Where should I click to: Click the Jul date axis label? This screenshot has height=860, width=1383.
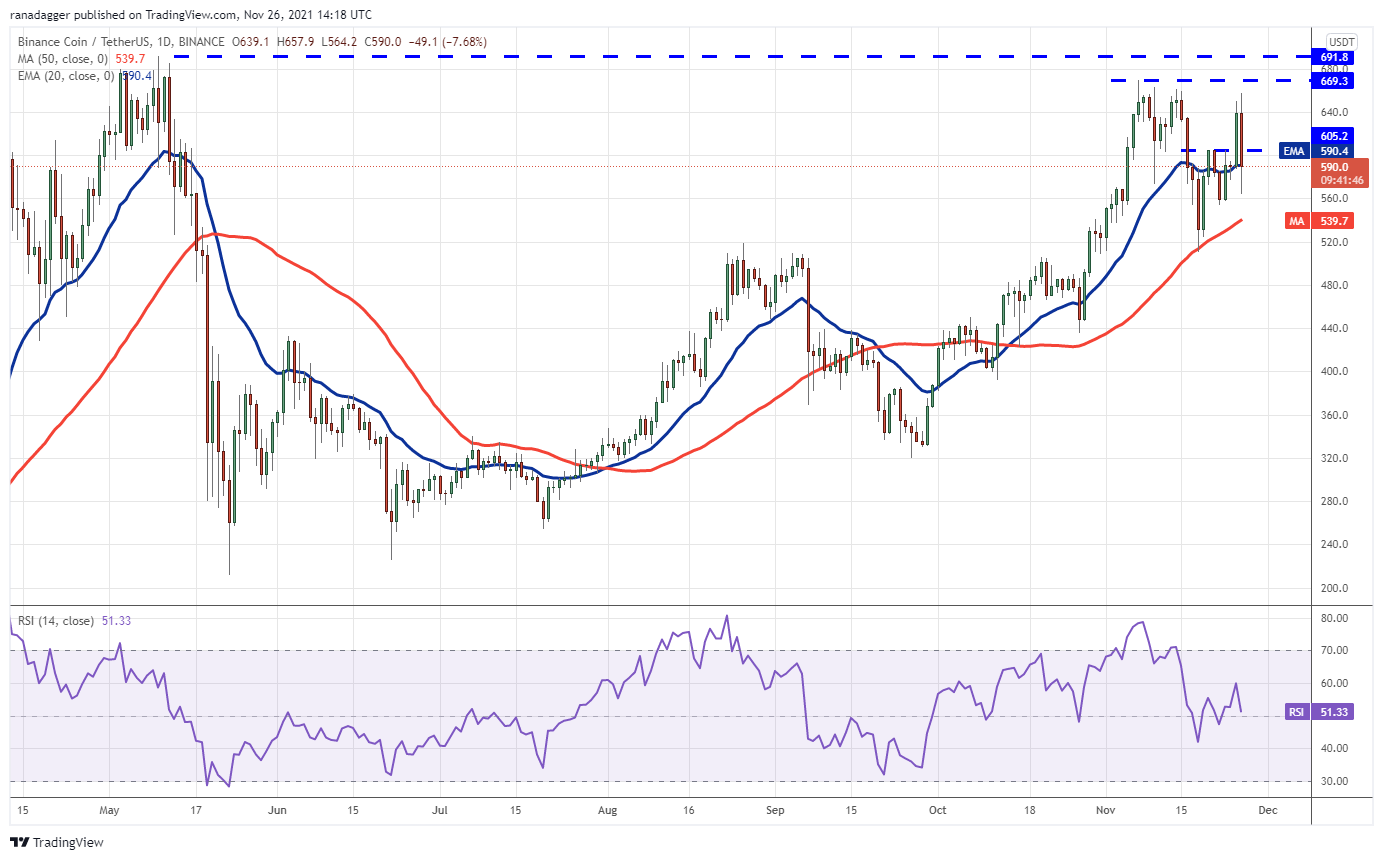(441, 810)
